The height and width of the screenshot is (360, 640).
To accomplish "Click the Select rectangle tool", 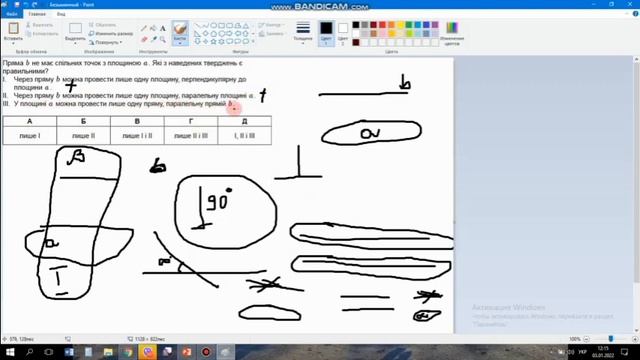I will (75, 29).
